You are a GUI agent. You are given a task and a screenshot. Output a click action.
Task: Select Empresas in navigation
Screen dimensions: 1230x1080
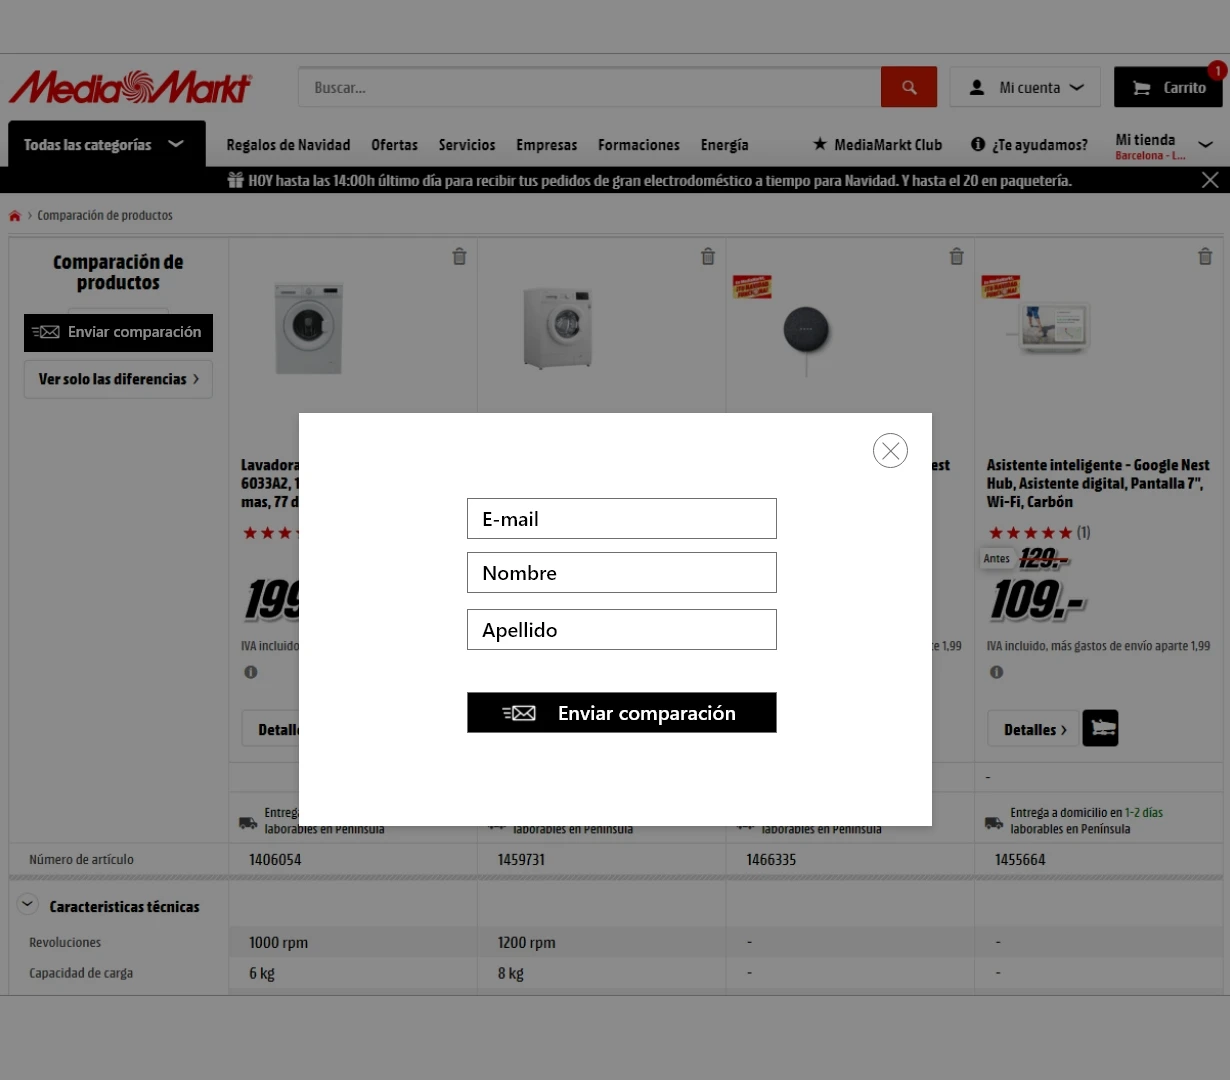(x=547, y=145)
